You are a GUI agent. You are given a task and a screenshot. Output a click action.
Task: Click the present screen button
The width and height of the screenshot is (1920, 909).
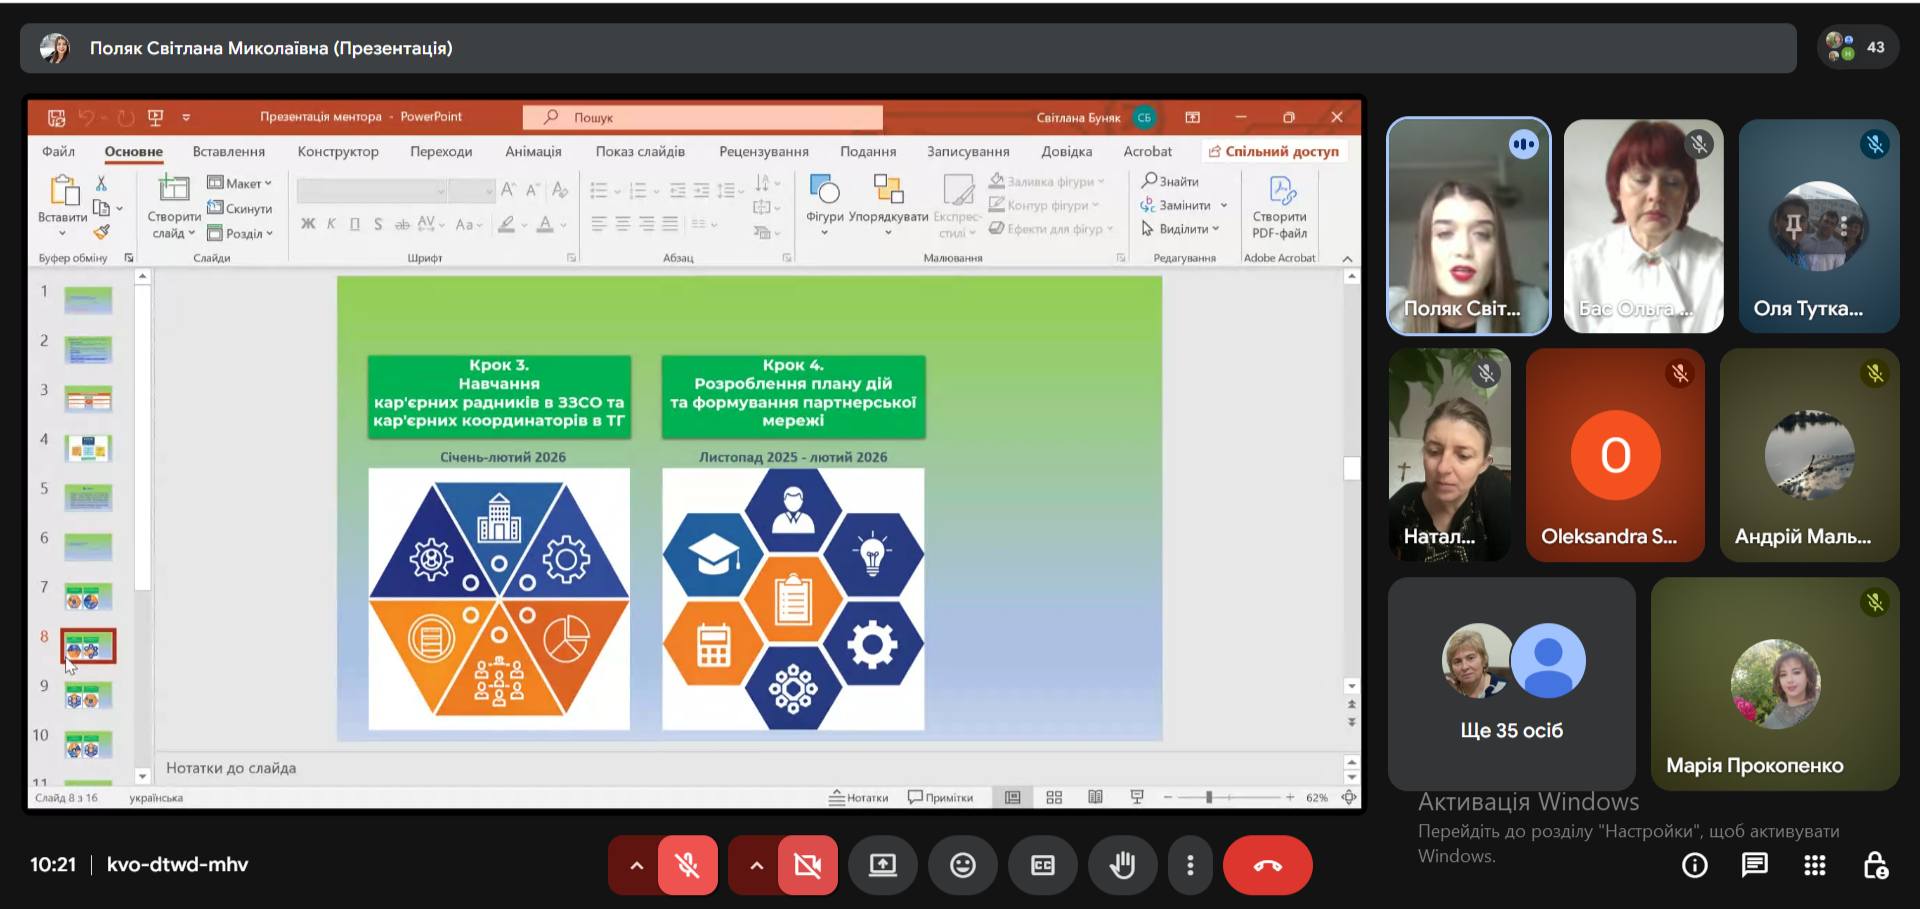pyautogui.click(x=882, y=865)
